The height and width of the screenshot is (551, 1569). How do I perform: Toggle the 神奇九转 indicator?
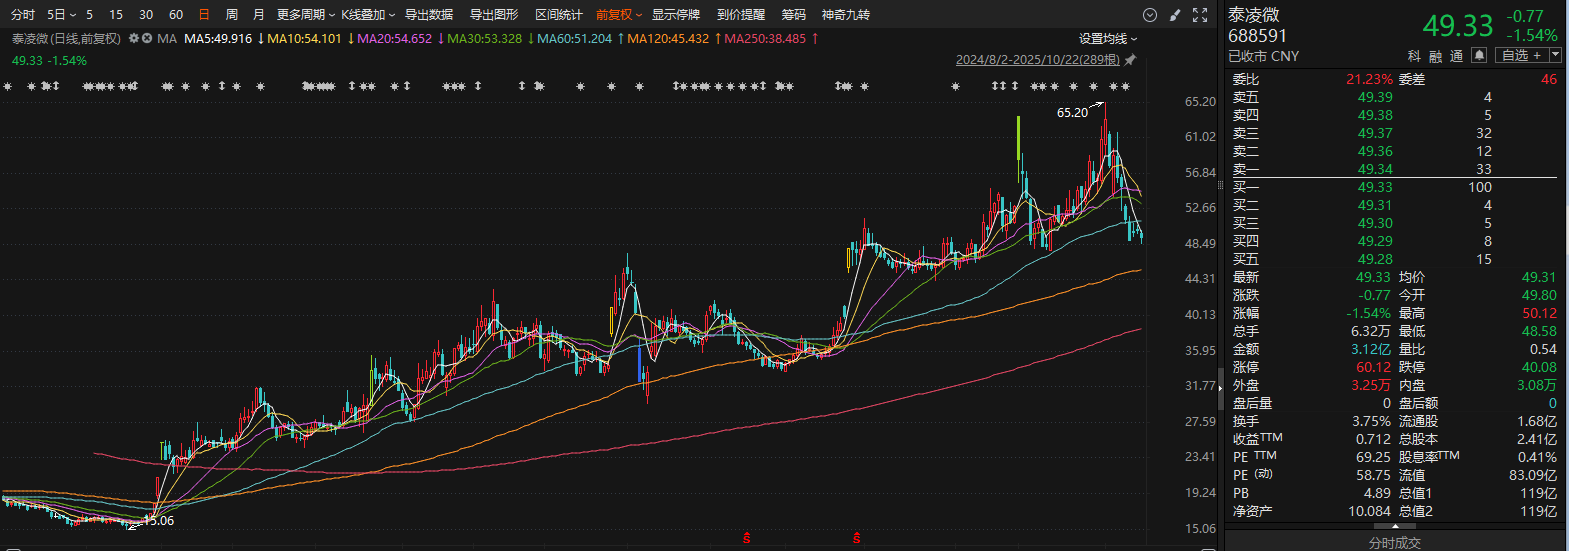point(846,15)
